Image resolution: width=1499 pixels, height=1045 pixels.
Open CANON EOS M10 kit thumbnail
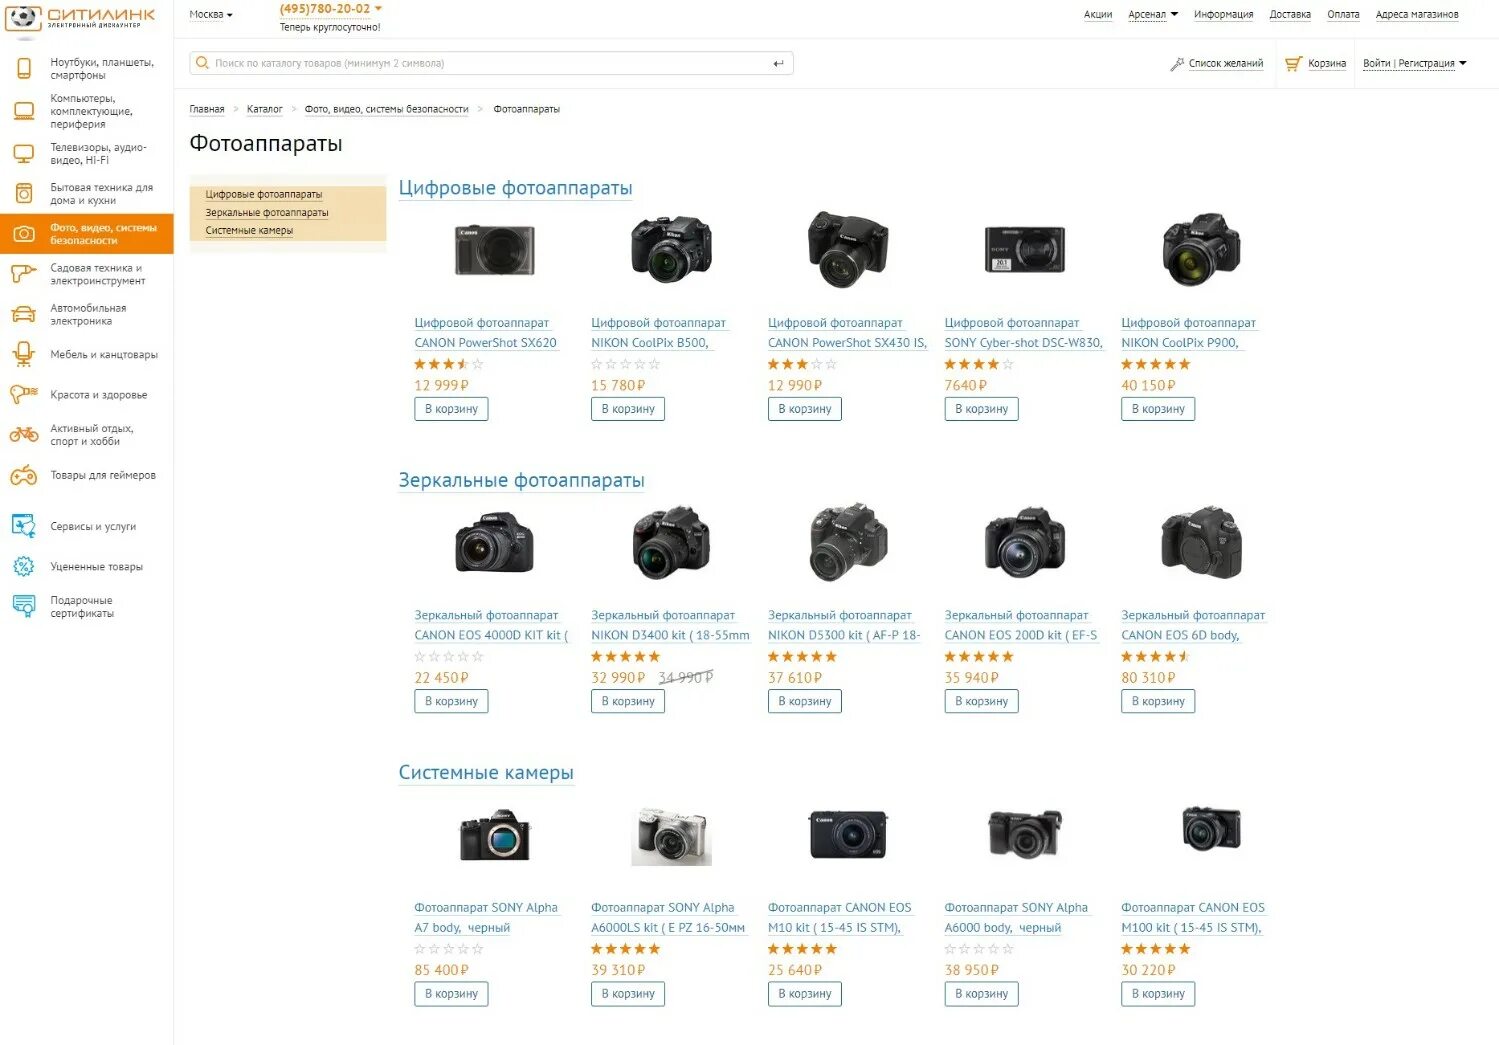point(847,834)
